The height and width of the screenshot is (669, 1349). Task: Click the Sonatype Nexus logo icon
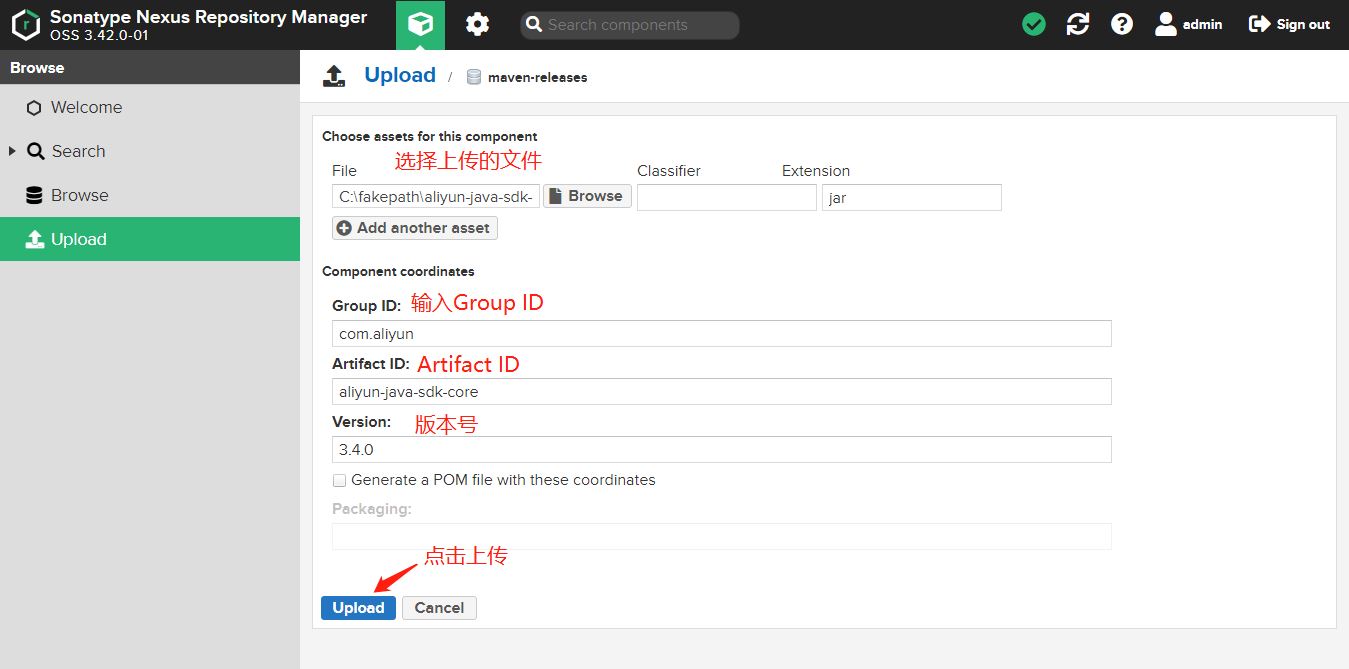(x=26, y=25)
